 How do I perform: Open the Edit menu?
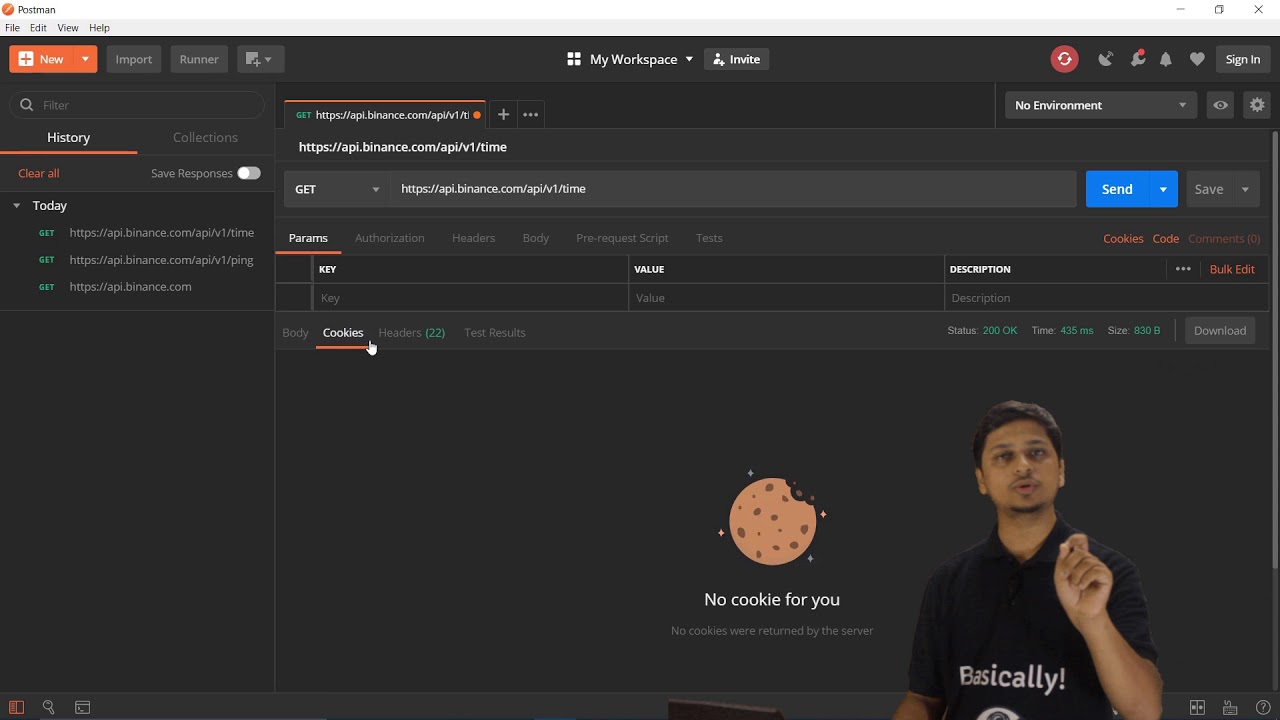[38, 28]
